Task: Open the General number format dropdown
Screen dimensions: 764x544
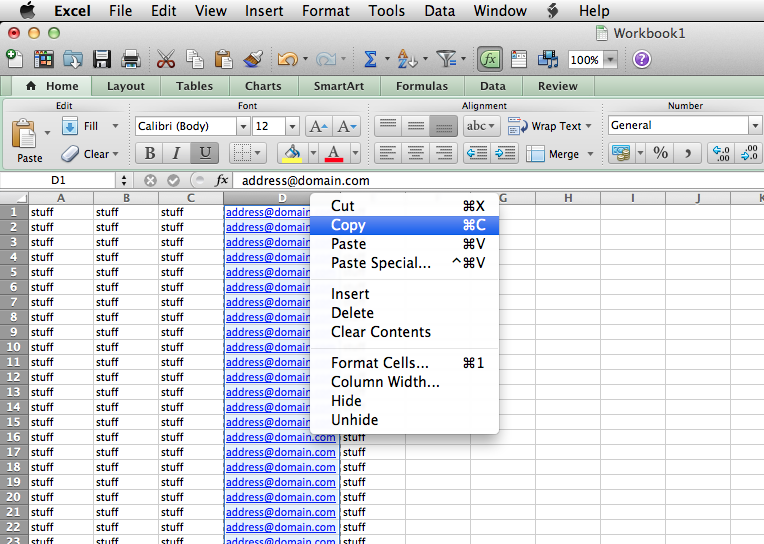Action: coord(755,126)
